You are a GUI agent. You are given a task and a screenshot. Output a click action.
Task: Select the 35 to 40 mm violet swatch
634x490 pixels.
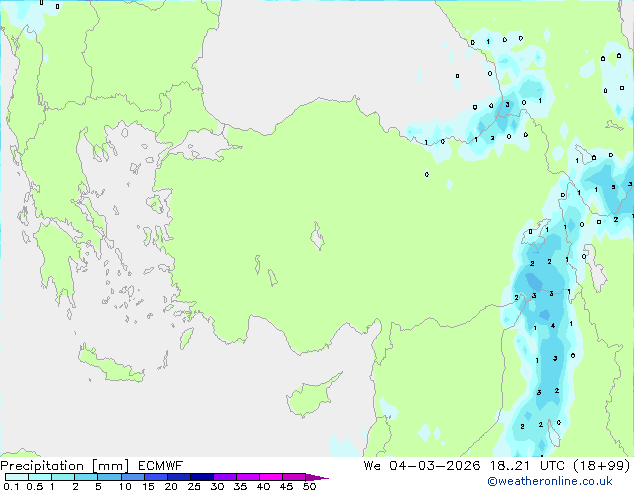pyautogui.click(x=247, y=477)
